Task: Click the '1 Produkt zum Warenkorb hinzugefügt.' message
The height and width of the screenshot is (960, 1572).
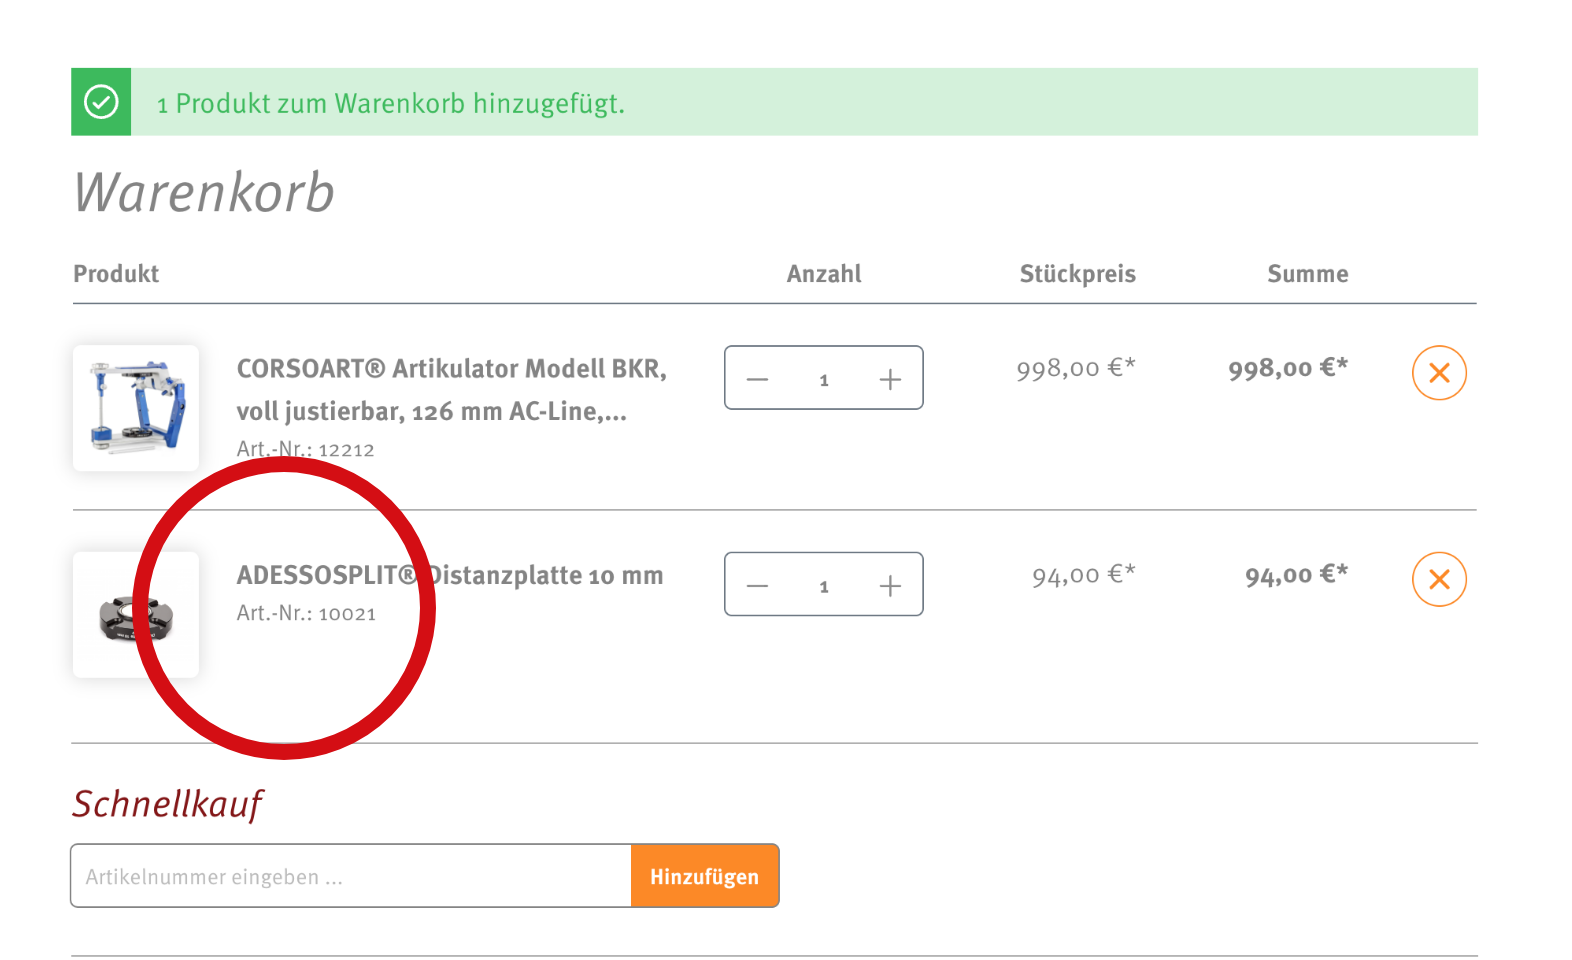Action: pos(391,104)
